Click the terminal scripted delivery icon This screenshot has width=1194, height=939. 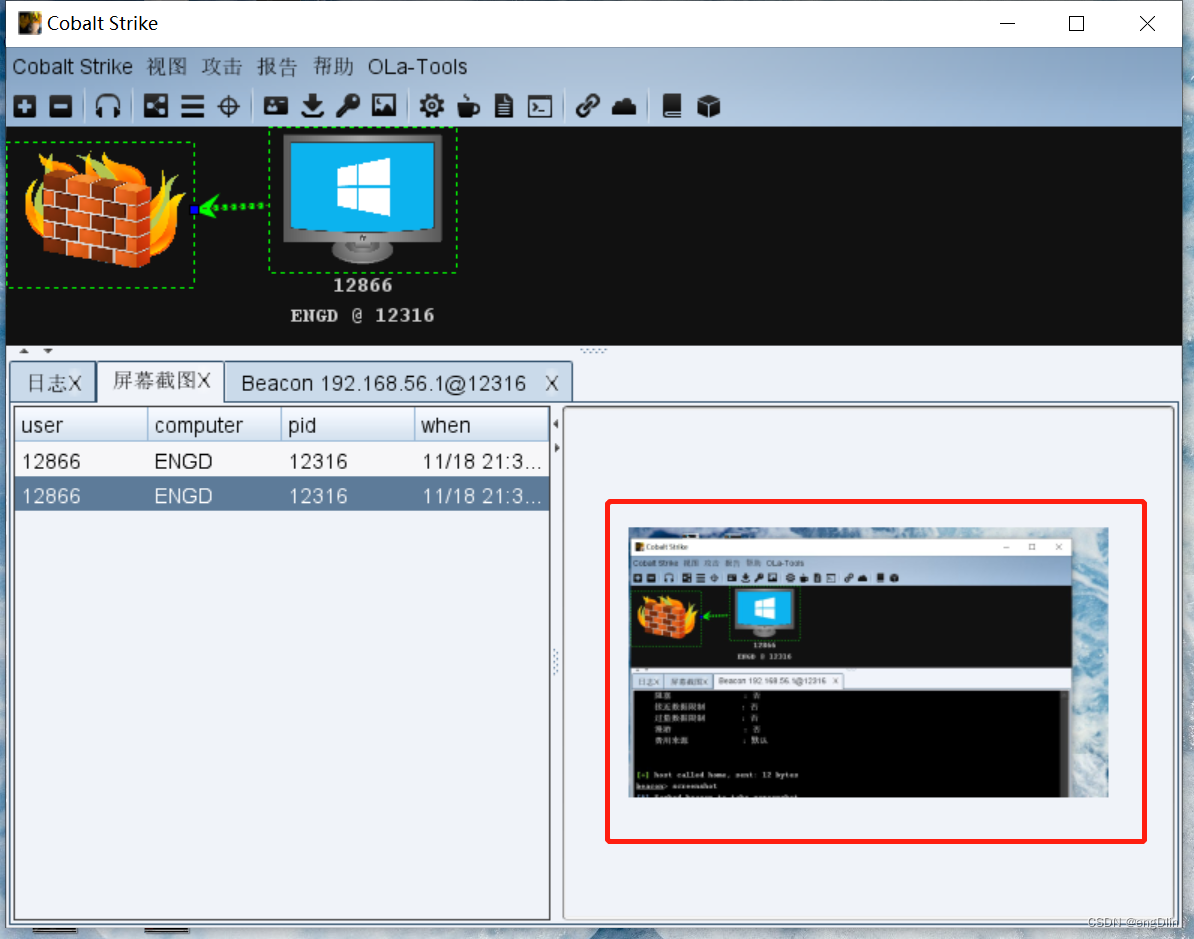pos(540,107)
